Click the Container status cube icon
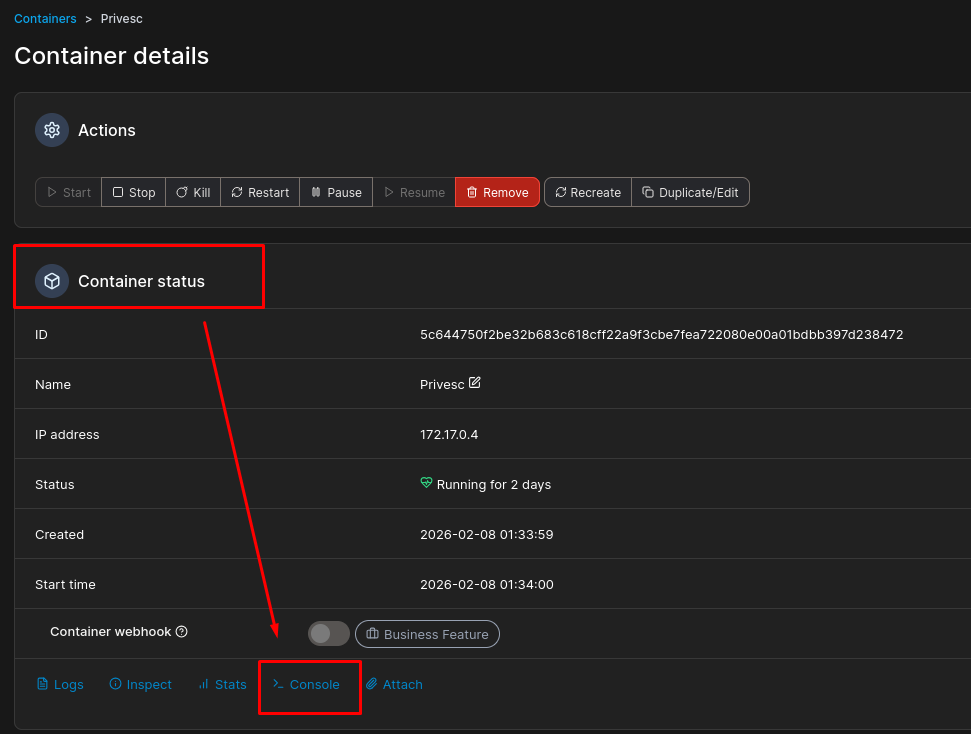The height and width of the screenshot is (734, 971). click(52, 281)
